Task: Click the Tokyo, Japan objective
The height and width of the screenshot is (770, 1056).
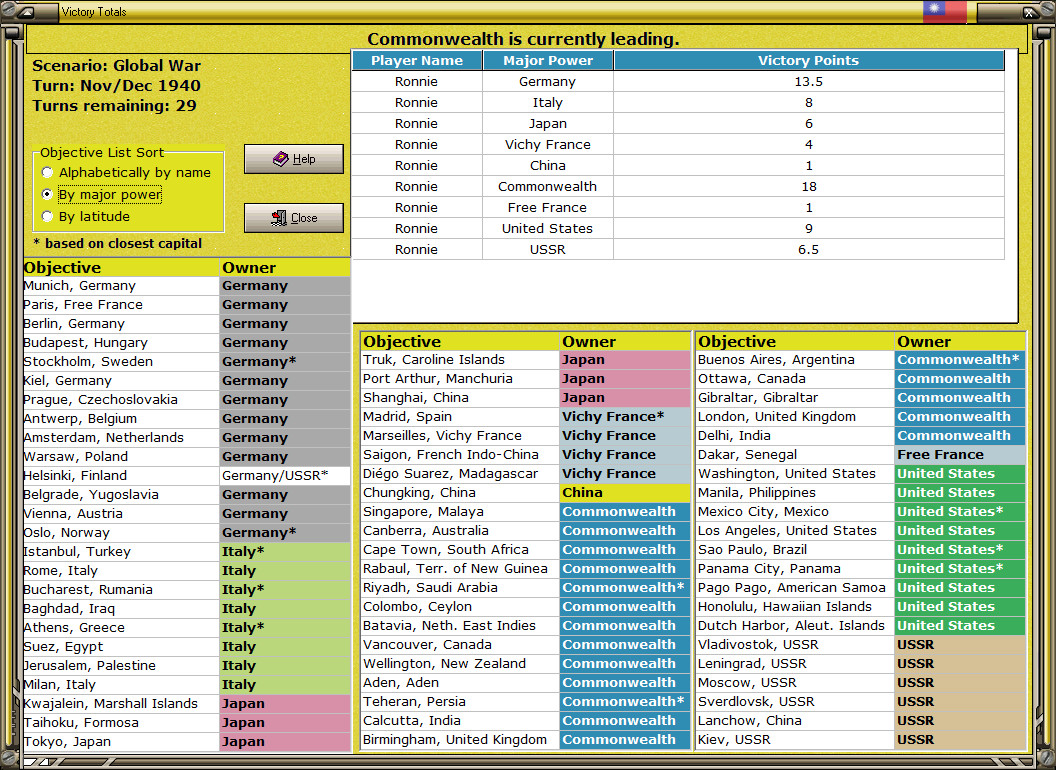Action: click(x=121, y=742)
